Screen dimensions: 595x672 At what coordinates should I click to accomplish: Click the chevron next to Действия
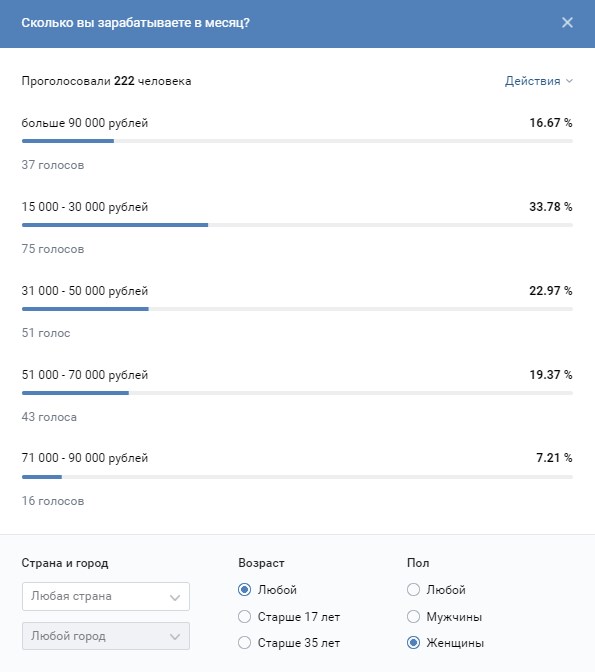[x=569, y=81]
